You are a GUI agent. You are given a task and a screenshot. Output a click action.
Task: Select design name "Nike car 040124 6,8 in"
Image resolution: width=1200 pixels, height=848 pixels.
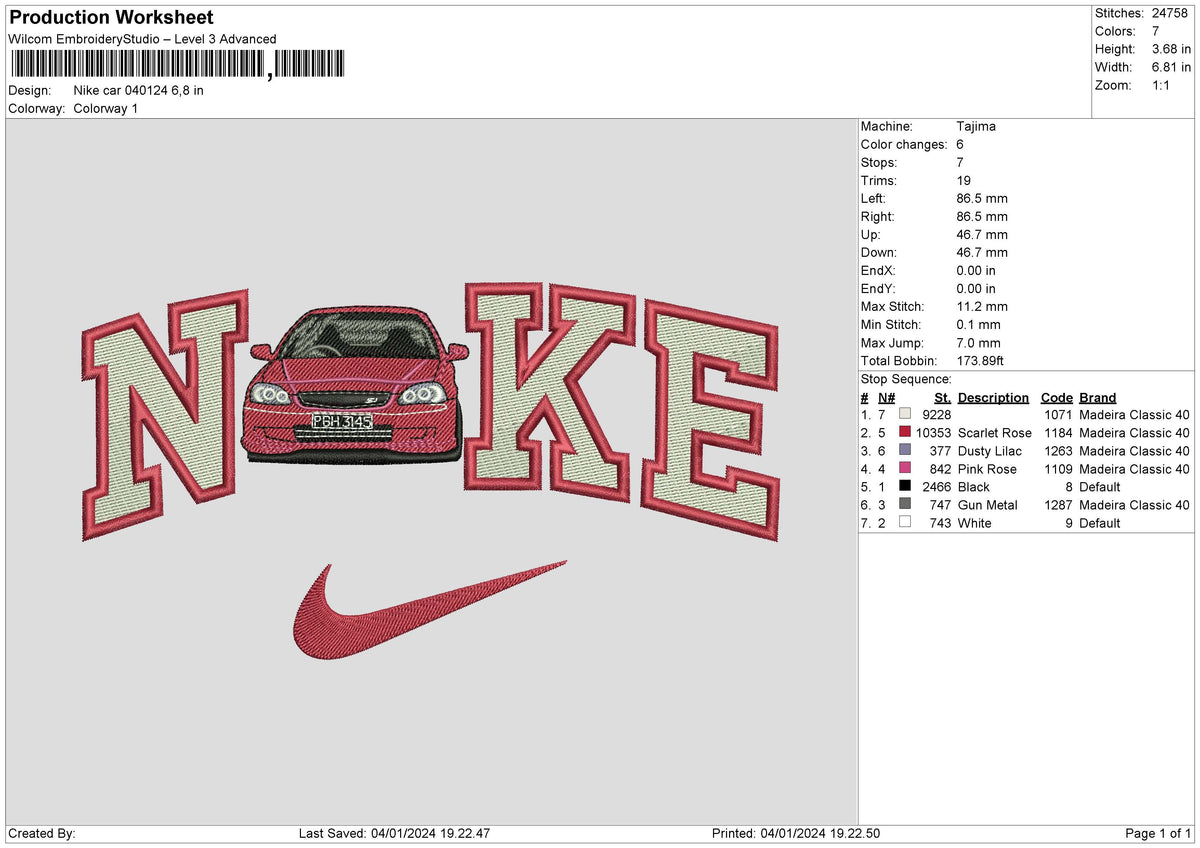coord(139,90)
